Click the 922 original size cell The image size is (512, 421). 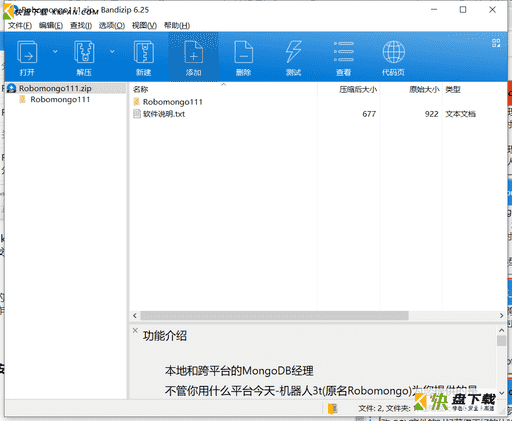[431, 114]
